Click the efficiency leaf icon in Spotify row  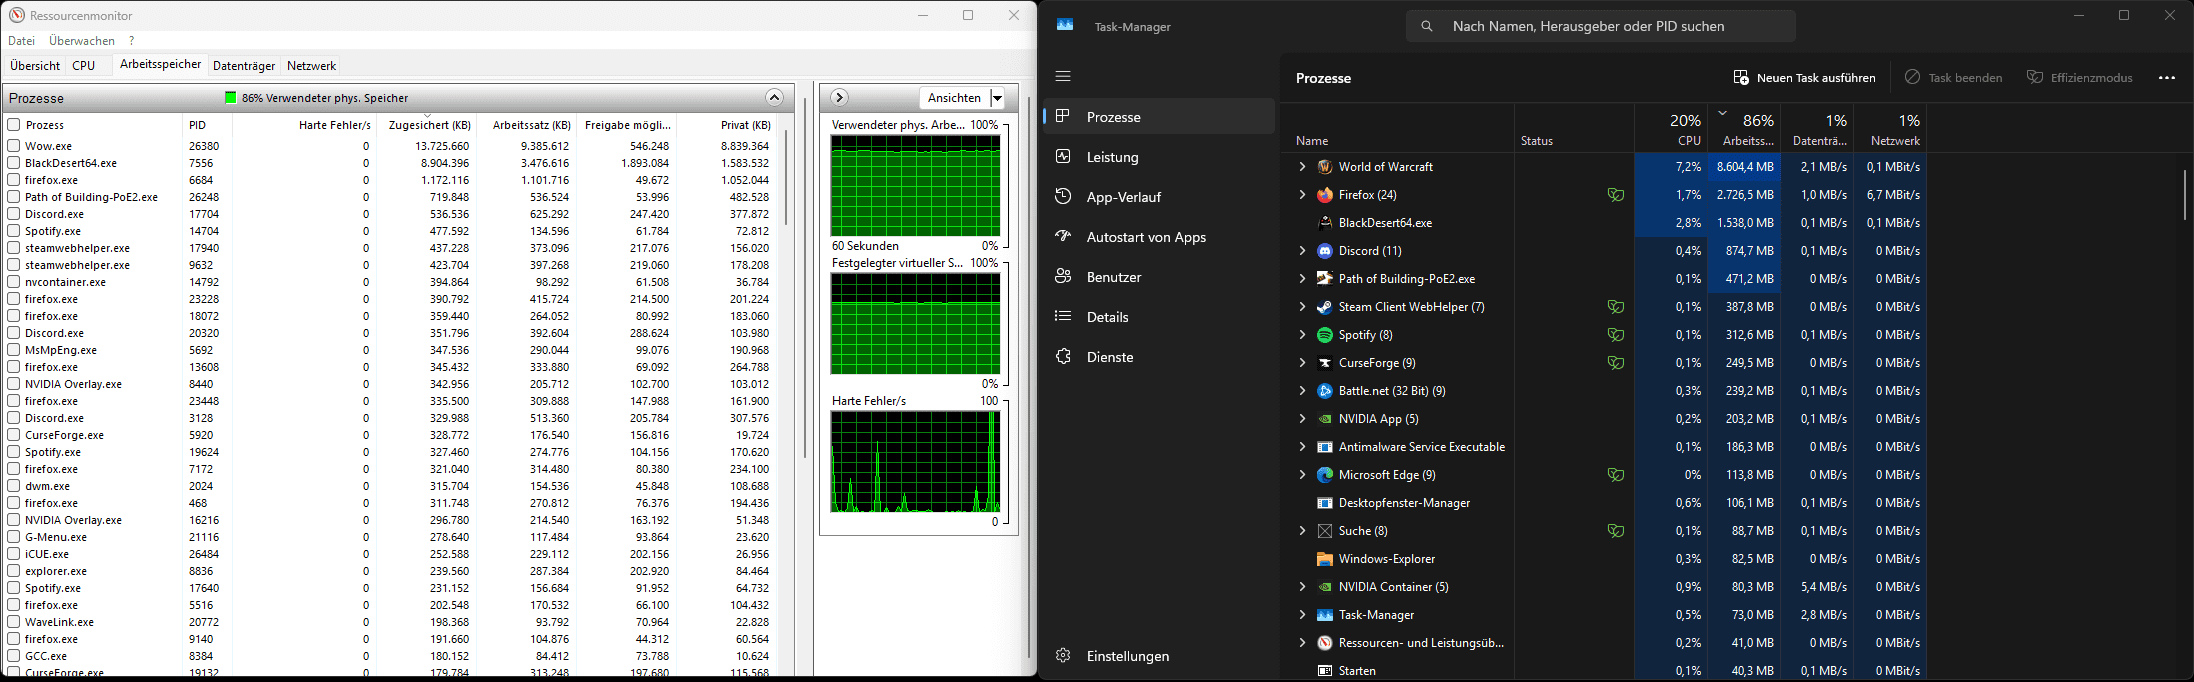coord(1615,335)
